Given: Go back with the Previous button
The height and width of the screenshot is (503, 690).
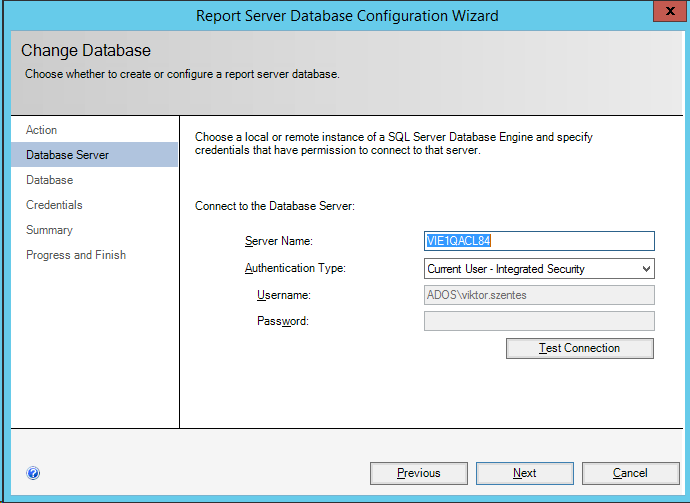Looking at the screenshot, I should point(418,473).
